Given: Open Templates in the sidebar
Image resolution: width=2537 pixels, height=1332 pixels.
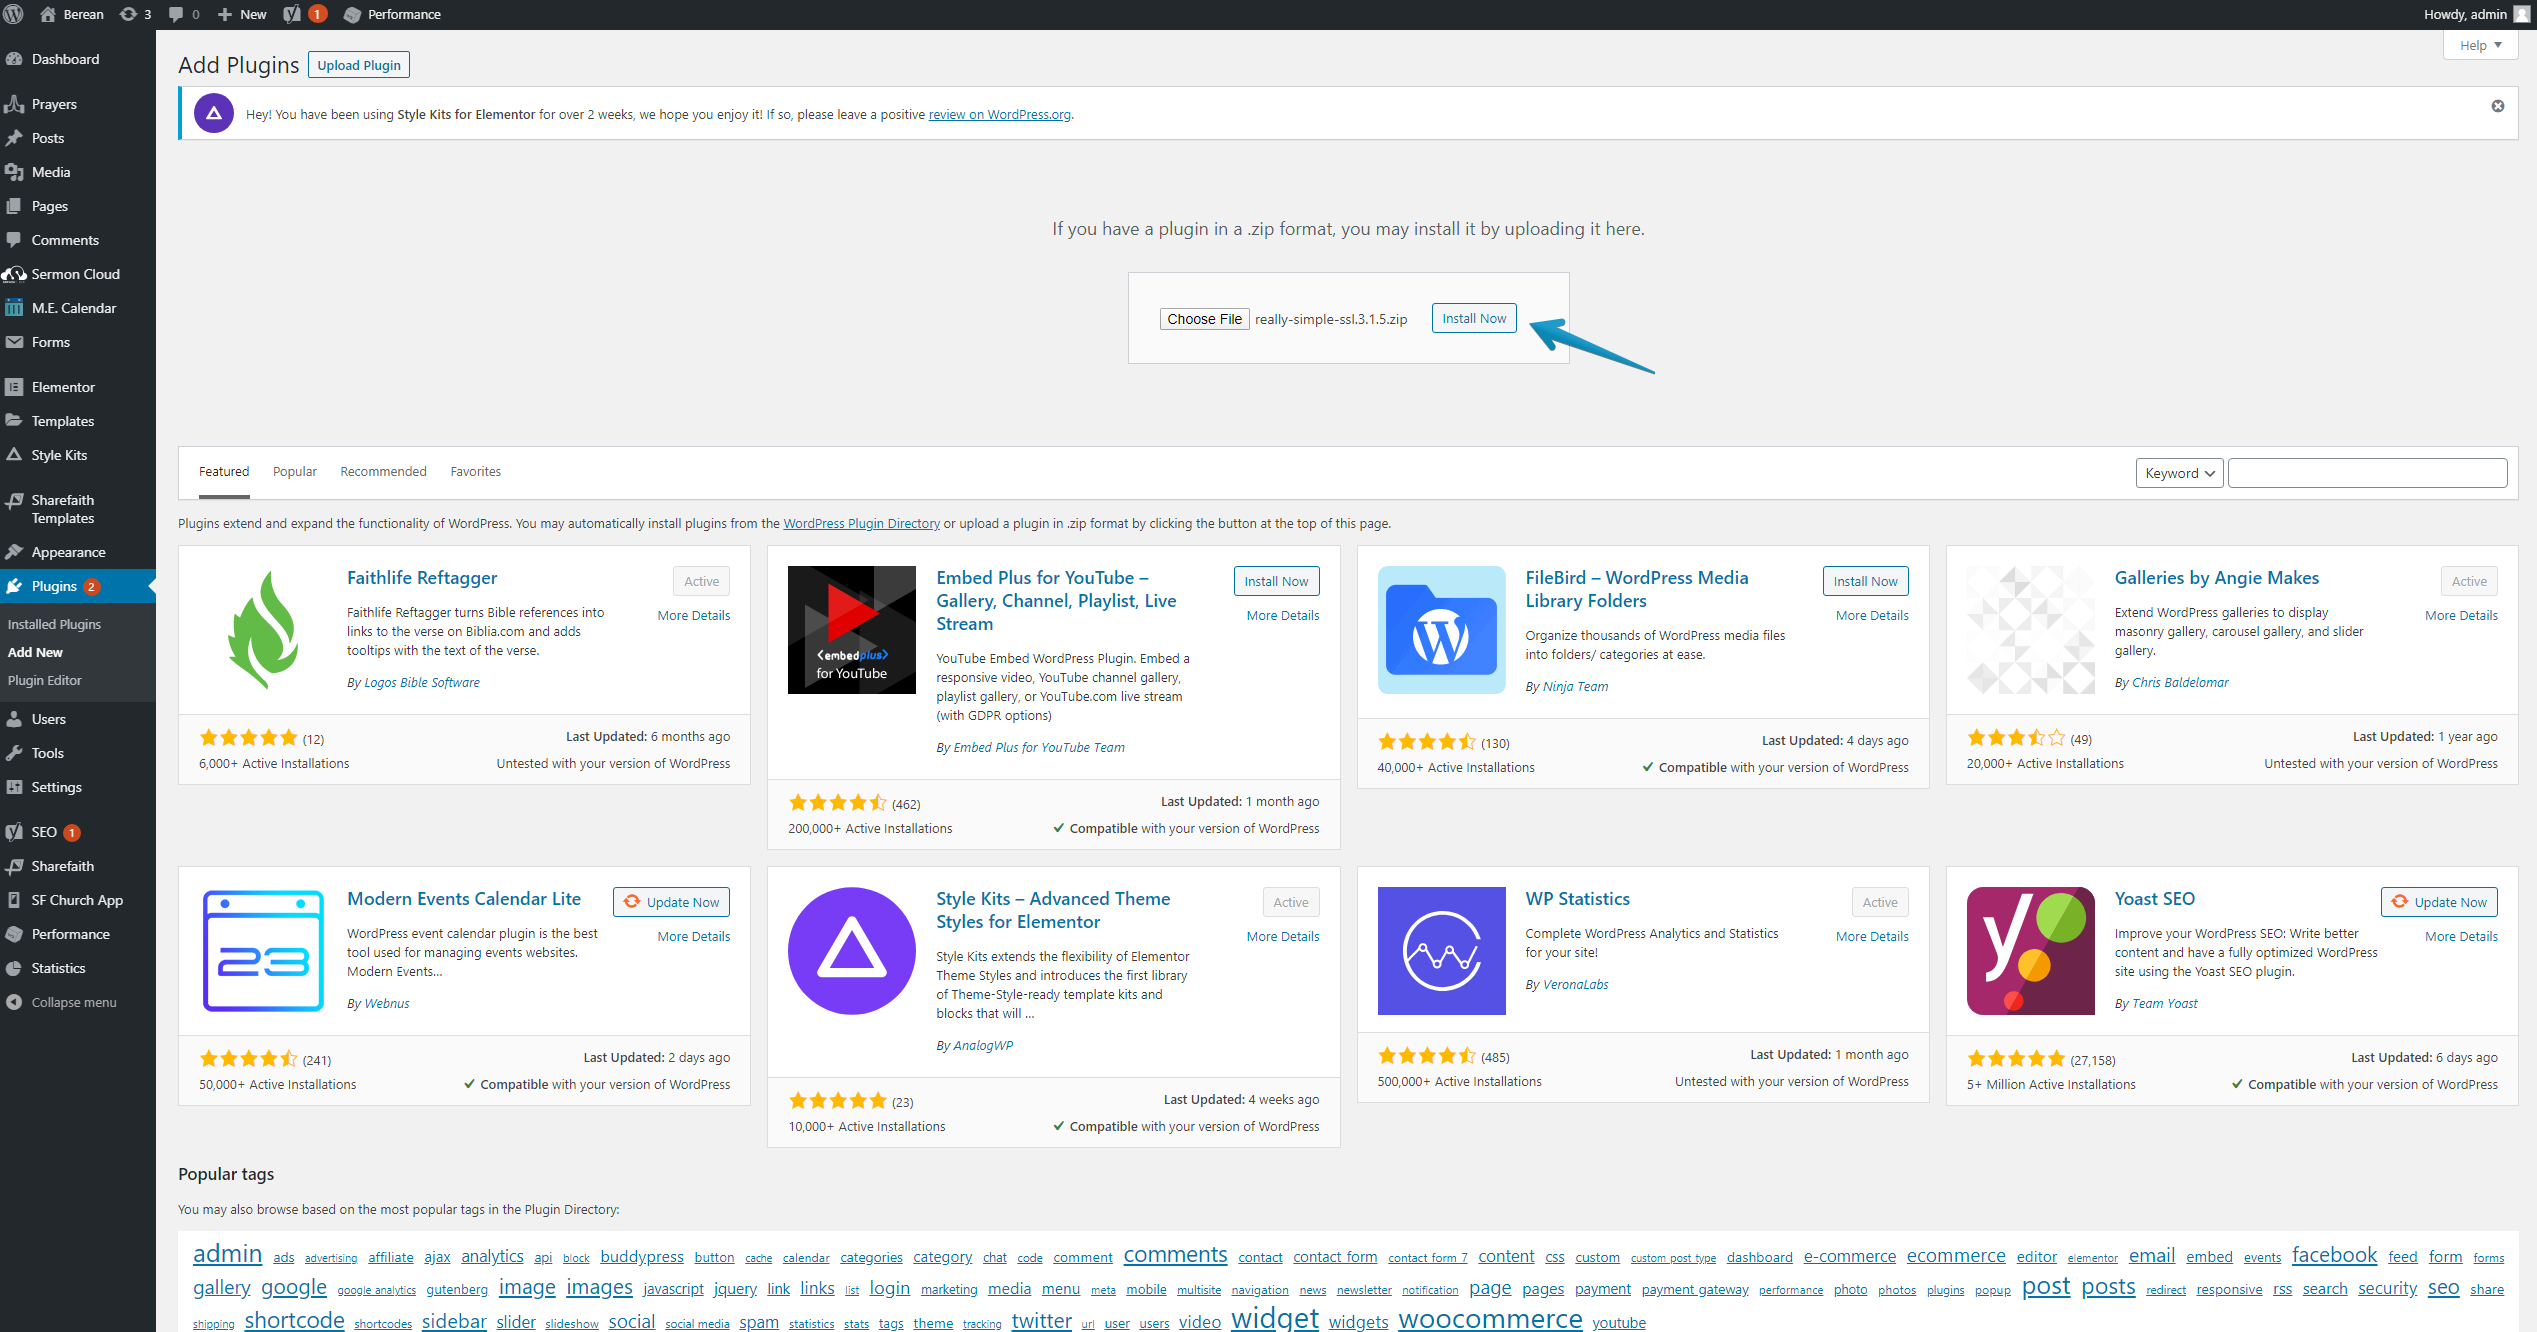Looking at the screenshot, I should click(x=62, y=421).
